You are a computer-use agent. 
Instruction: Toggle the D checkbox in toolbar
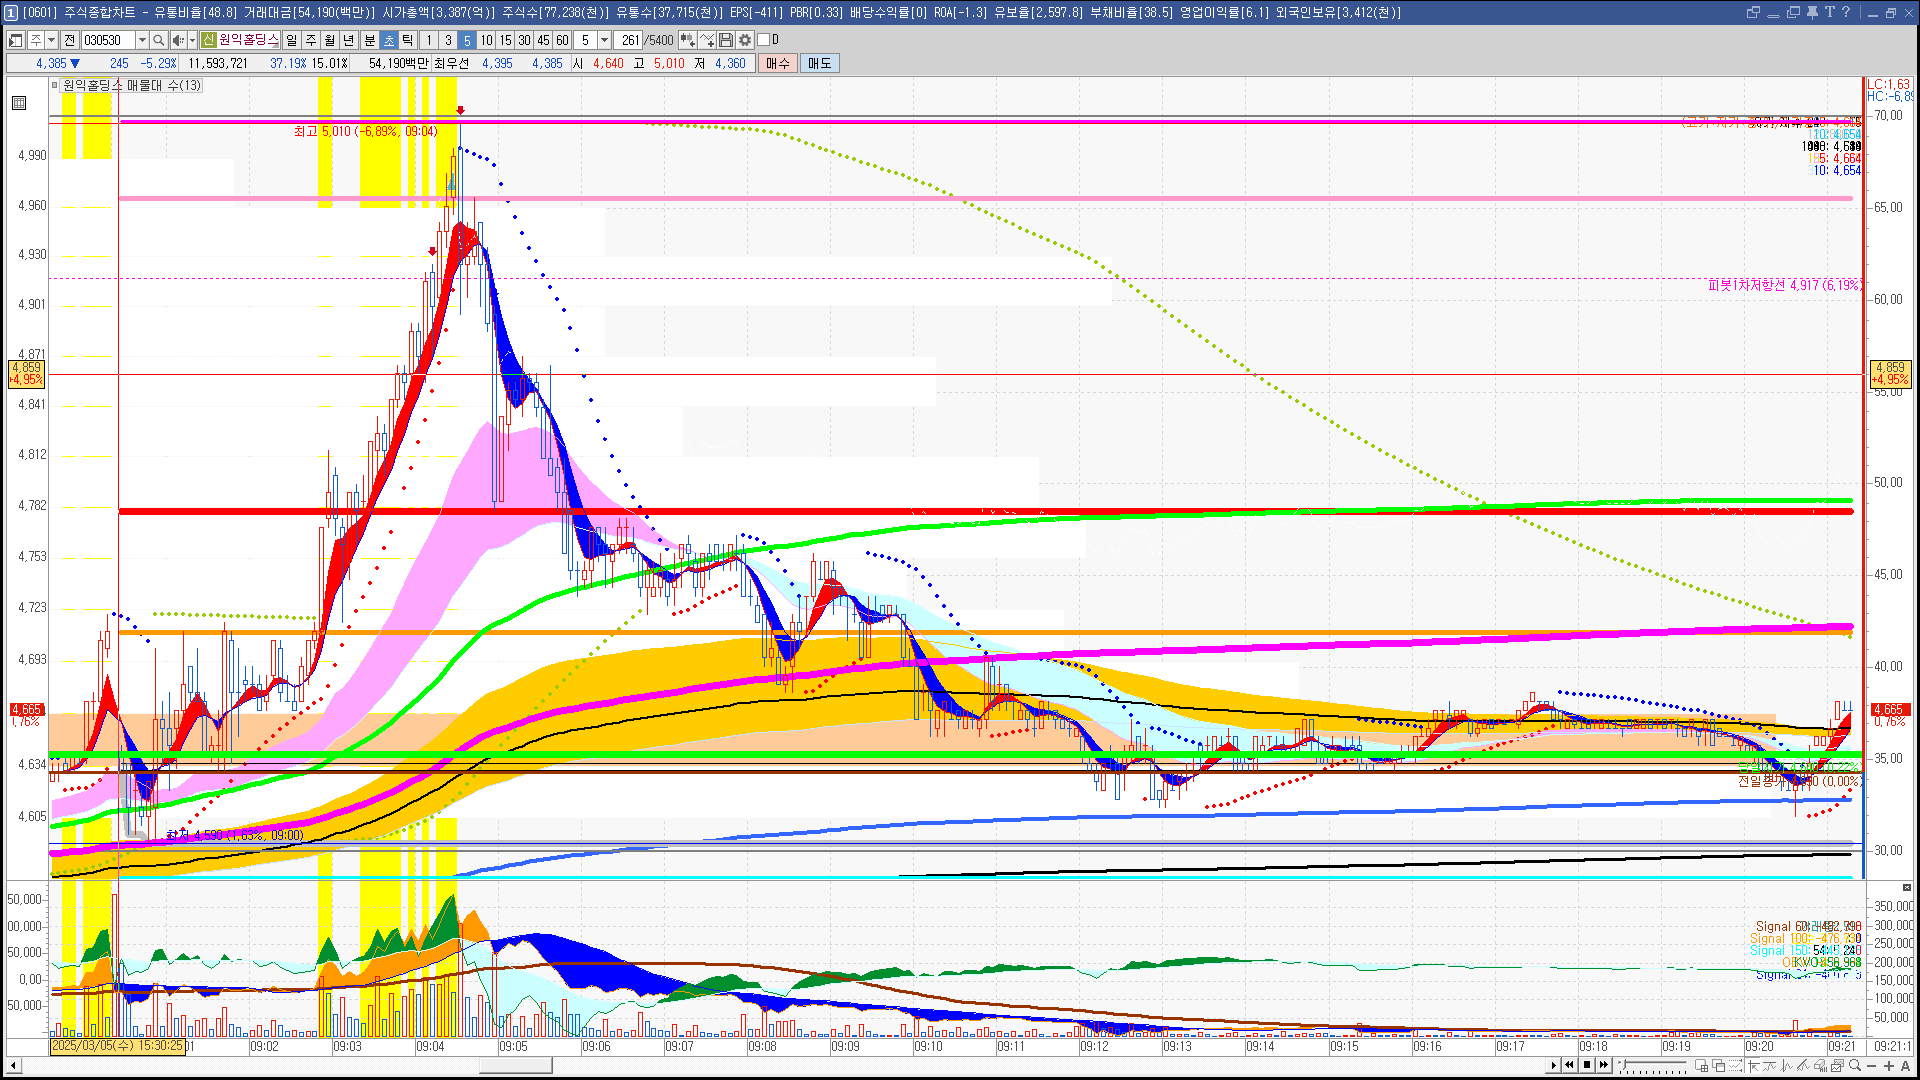click(x=764, y=40)
